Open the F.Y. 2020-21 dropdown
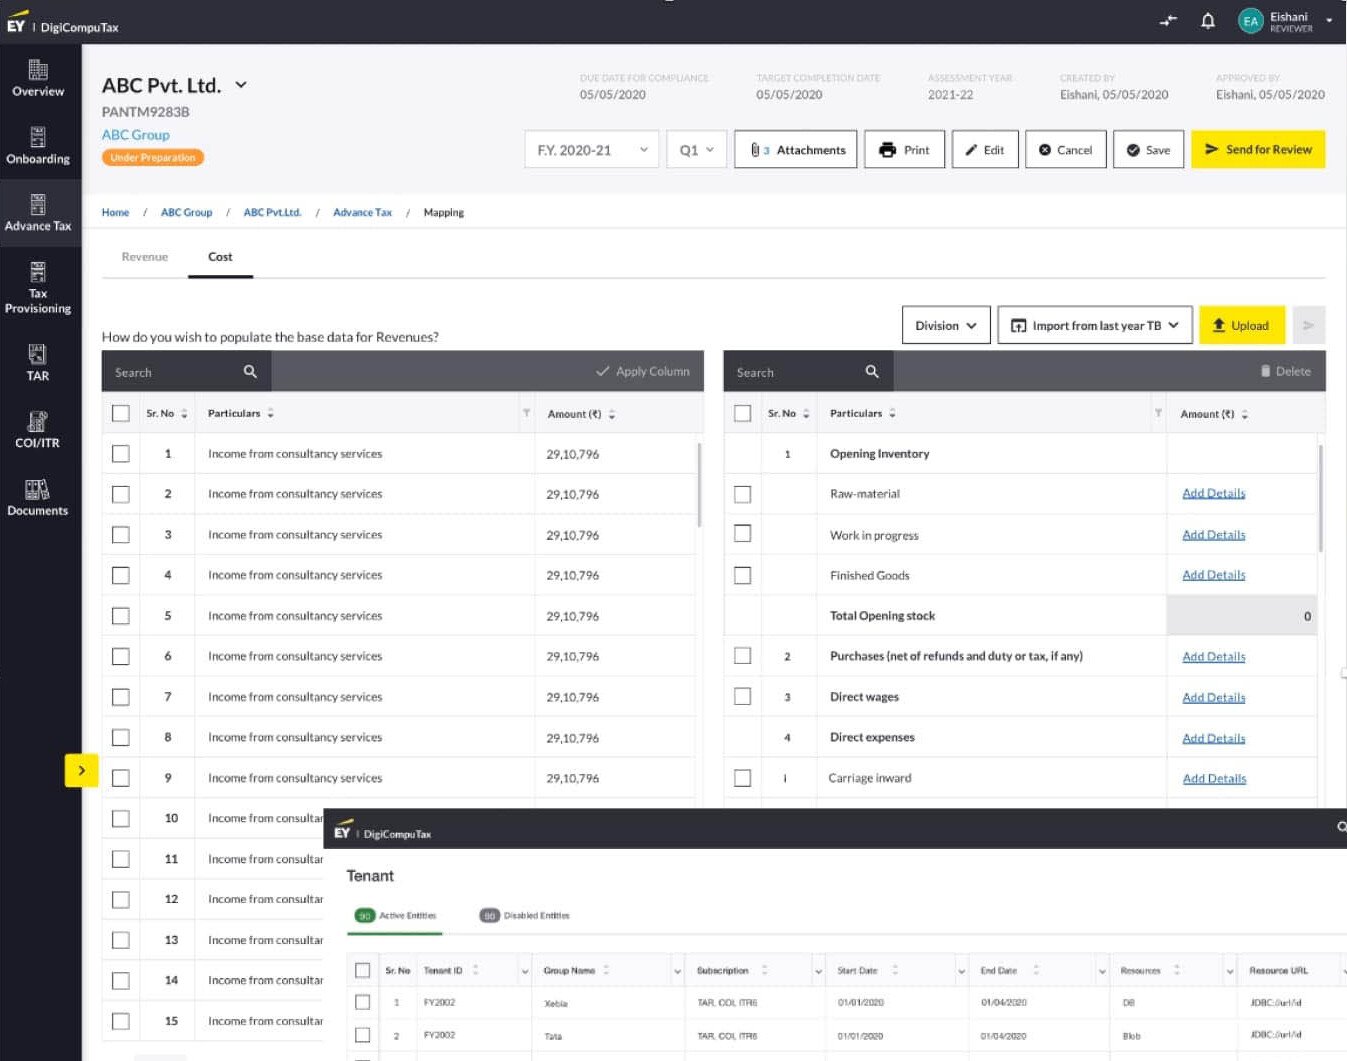Viewport: 1347px width, 1061px height. (x=591, y=150)
